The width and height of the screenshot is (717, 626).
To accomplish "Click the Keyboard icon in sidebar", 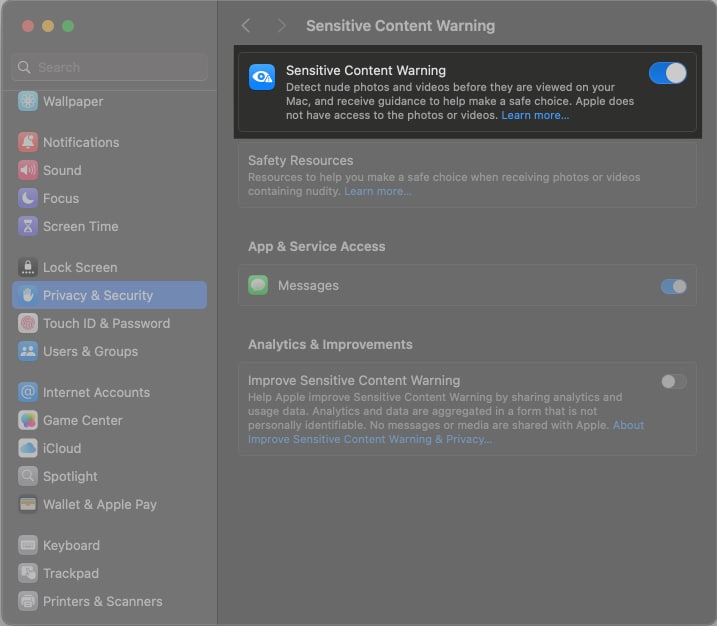I will [28, 545].
